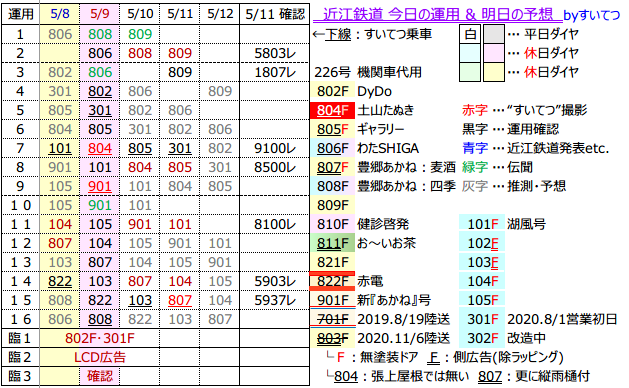This screenshot has width=629, height=388.
Task: Select the red 804 cell in row 7
Action: (x=99, y=148)
